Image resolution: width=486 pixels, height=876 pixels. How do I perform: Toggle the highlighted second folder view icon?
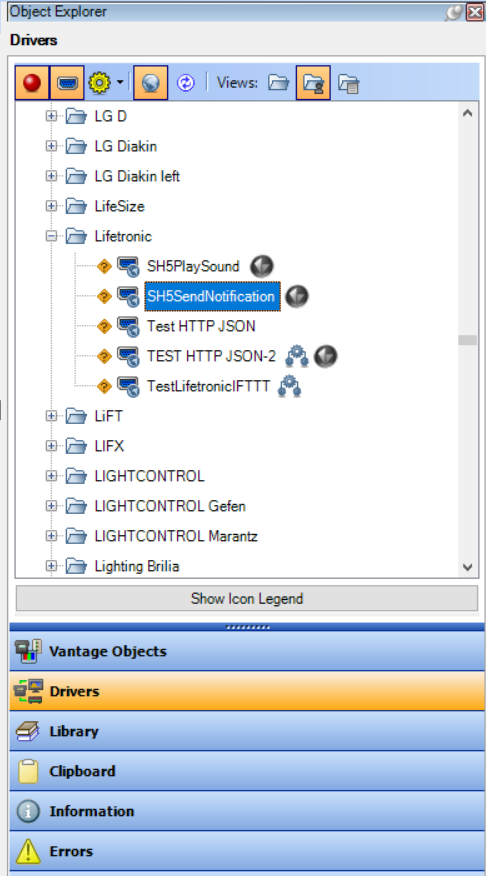pyautogui.click(x=313, y=83)
